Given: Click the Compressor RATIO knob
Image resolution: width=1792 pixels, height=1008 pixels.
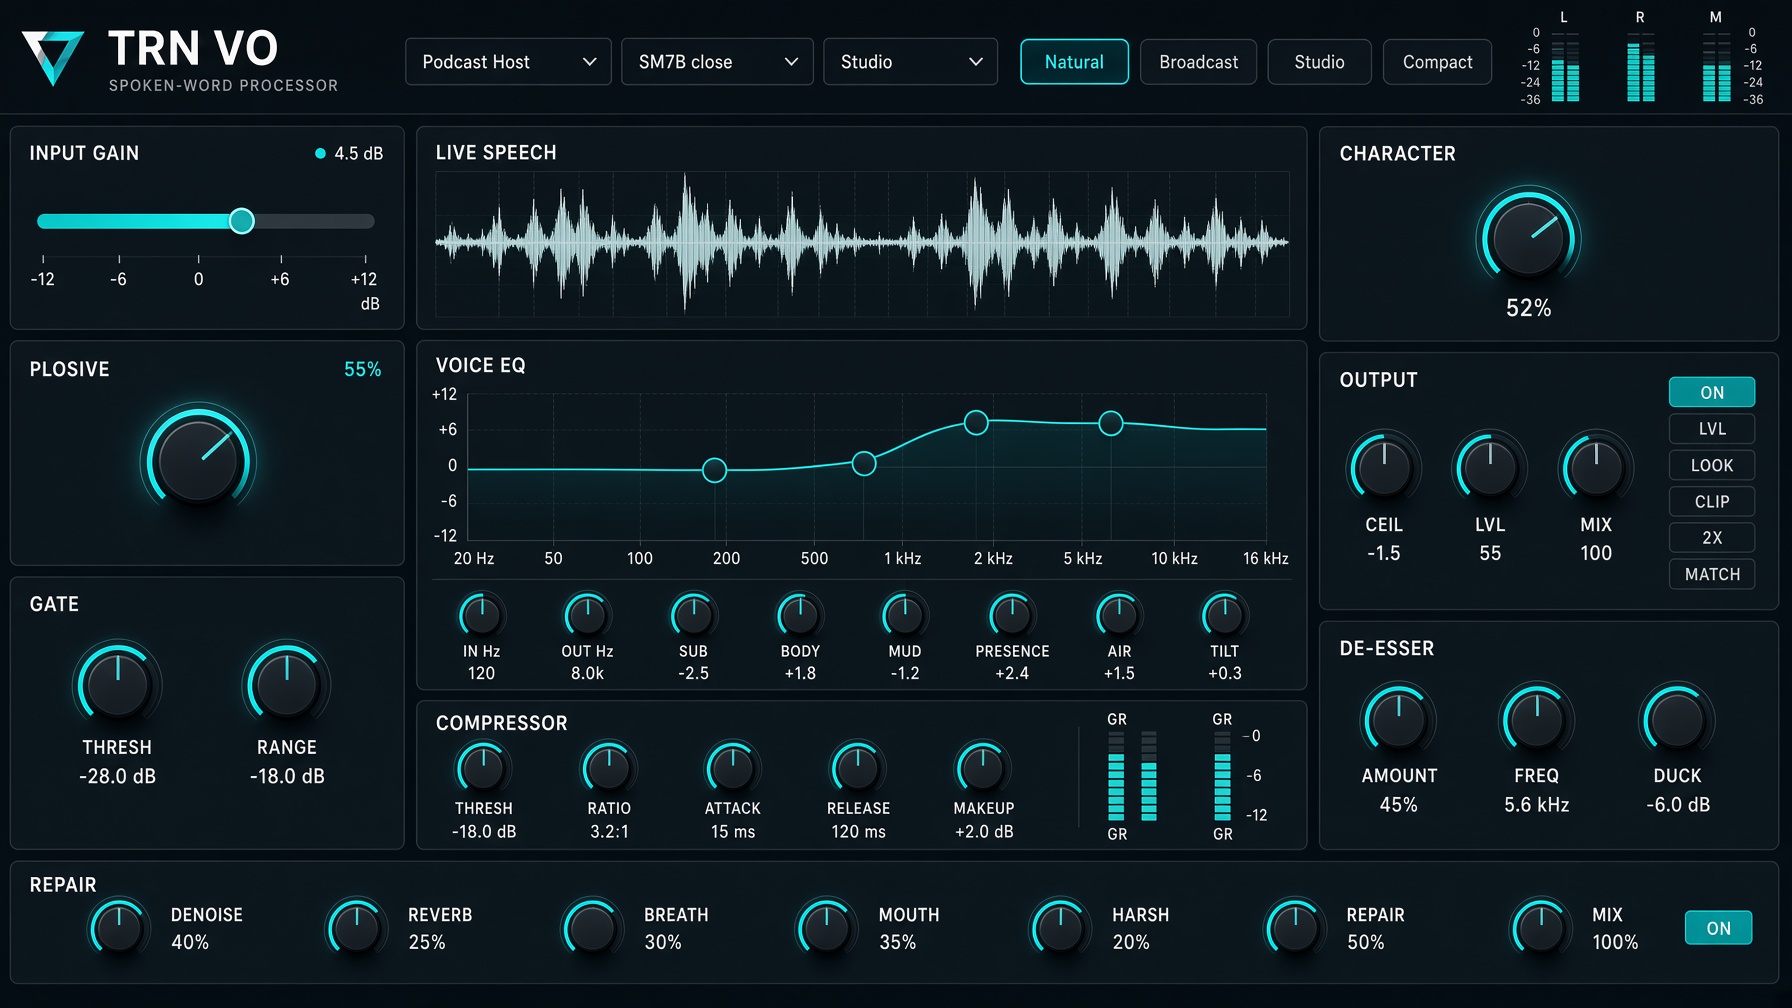Looking at the screenshot, I should (608, 768).
